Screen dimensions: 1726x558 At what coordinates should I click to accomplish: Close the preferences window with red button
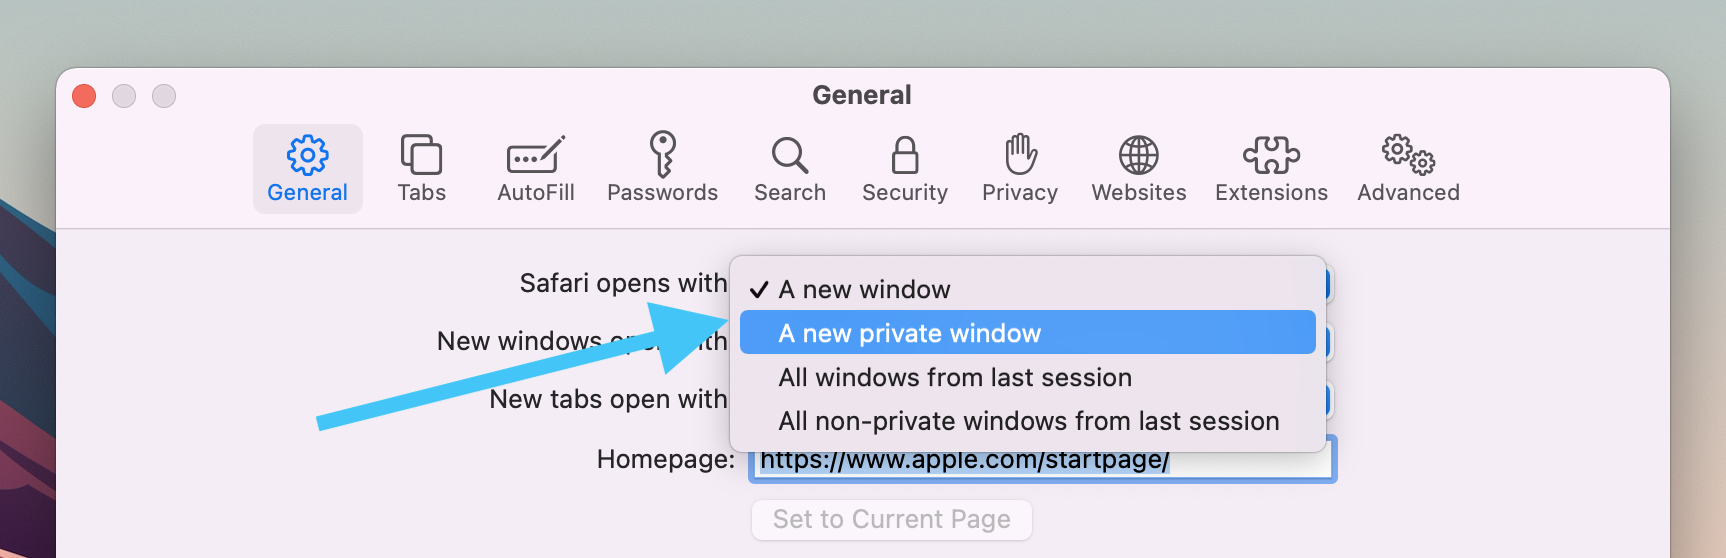click(x=84, y=96)
